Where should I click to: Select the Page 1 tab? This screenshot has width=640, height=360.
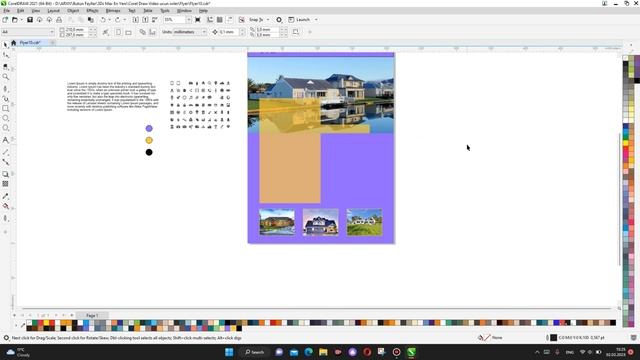coord(92,316)
